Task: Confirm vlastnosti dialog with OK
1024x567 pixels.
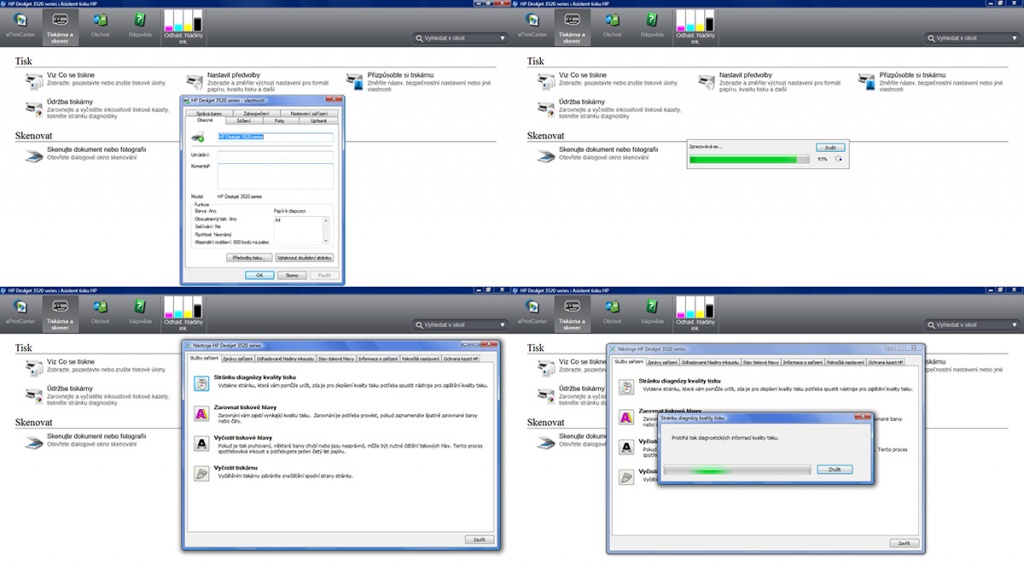Action: coord(259,276)
